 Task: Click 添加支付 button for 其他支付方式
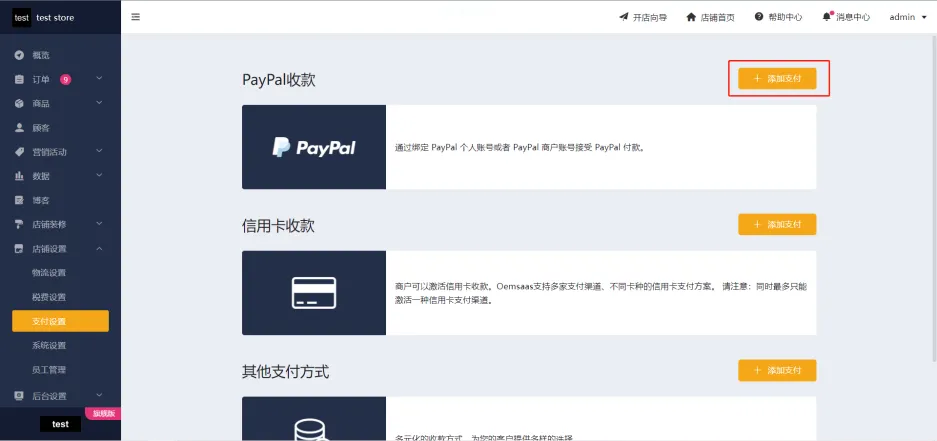pos(777,370)
